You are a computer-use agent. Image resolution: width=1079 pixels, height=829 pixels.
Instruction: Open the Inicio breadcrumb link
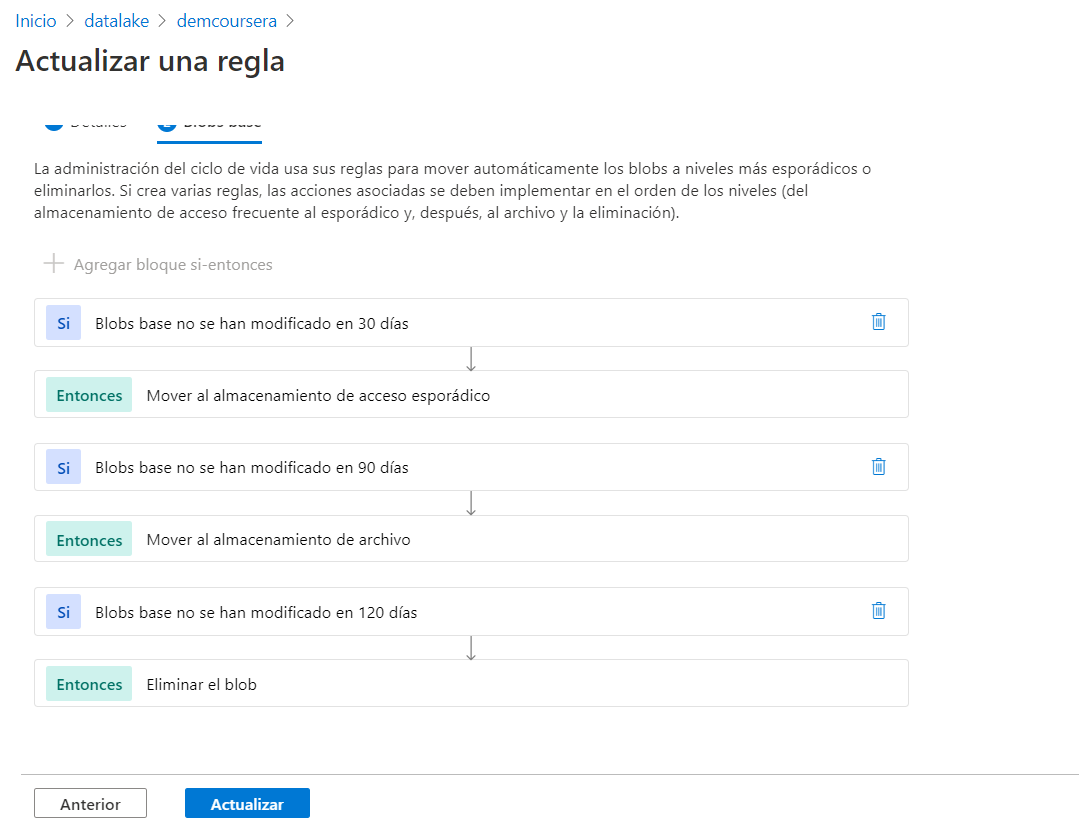coord(36,21)
